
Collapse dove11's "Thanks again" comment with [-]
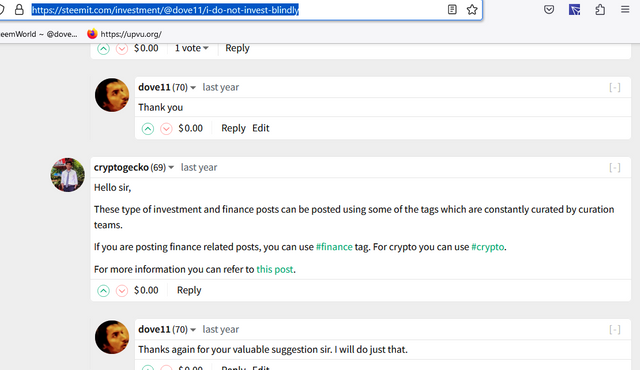615,329
